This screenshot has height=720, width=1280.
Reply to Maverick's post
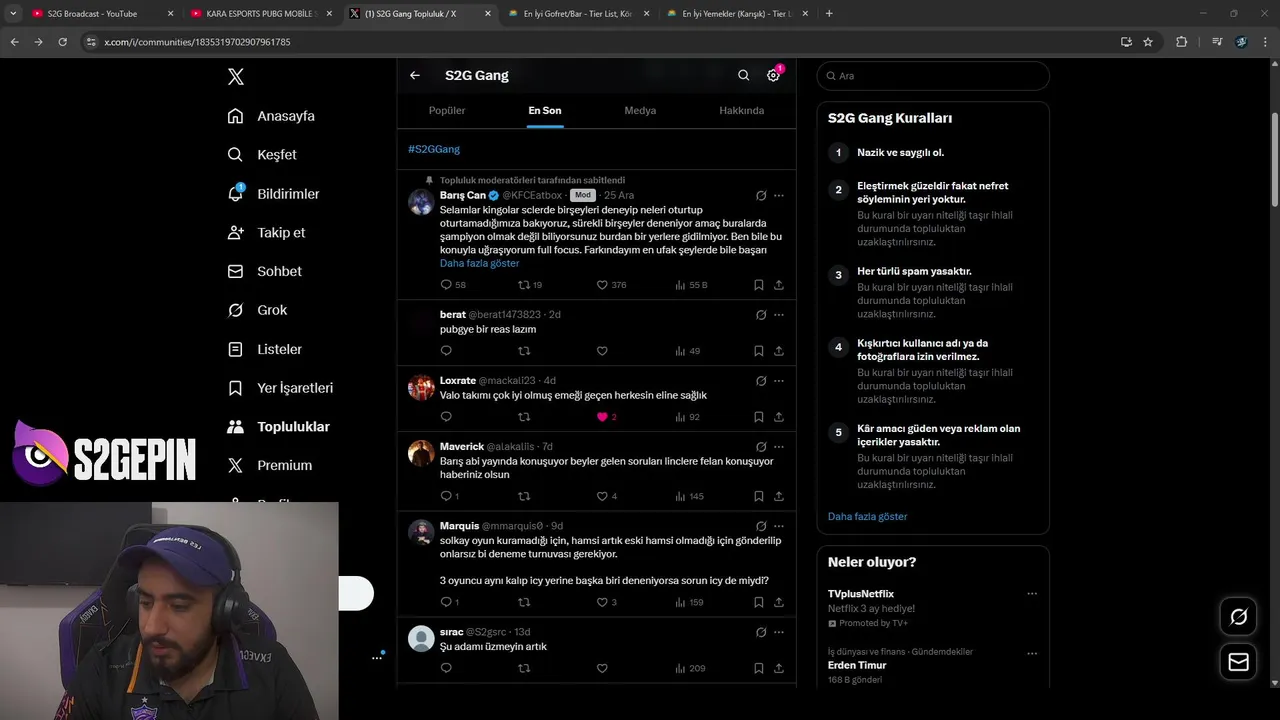(x=446, y=496)
